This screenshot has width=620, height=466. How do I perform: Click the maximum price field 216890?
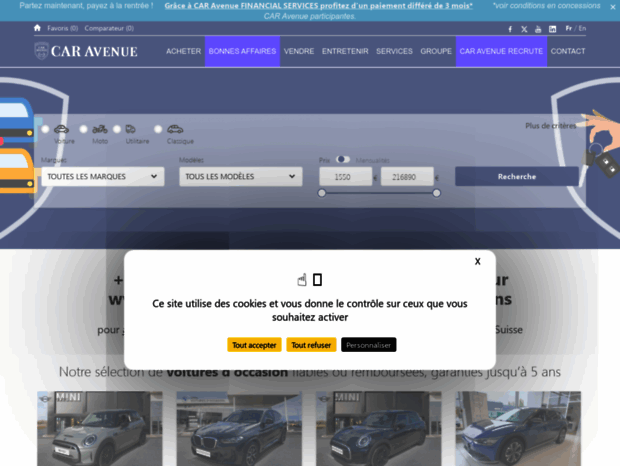[x=407, y=177]
